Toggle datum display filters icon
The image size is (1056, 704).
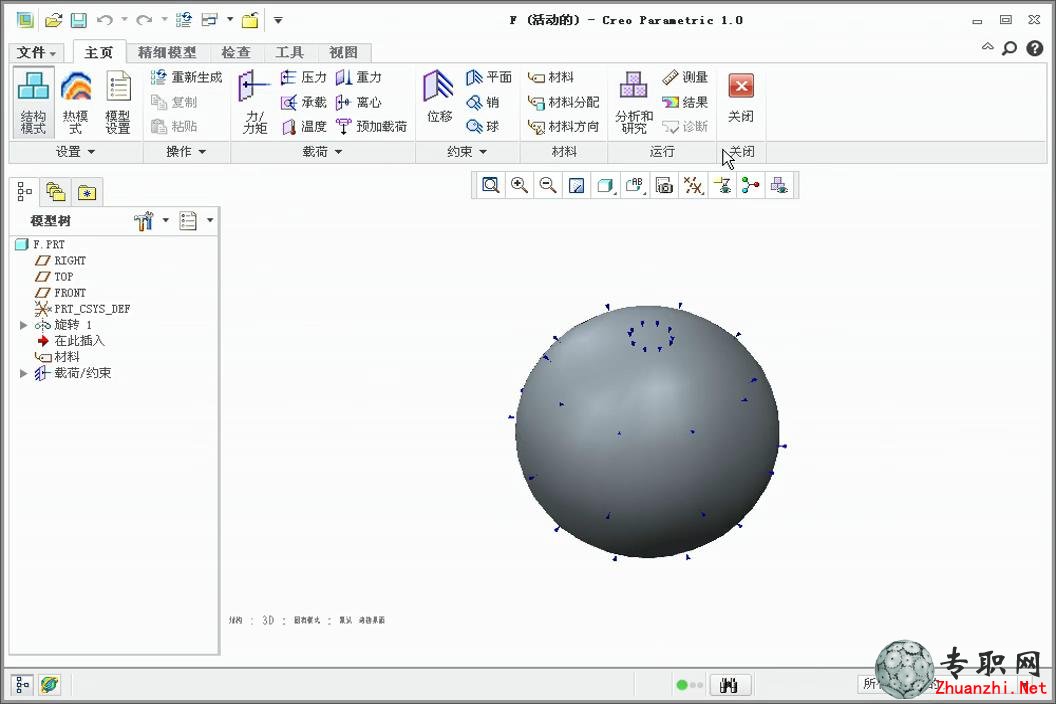coord(693,185)
